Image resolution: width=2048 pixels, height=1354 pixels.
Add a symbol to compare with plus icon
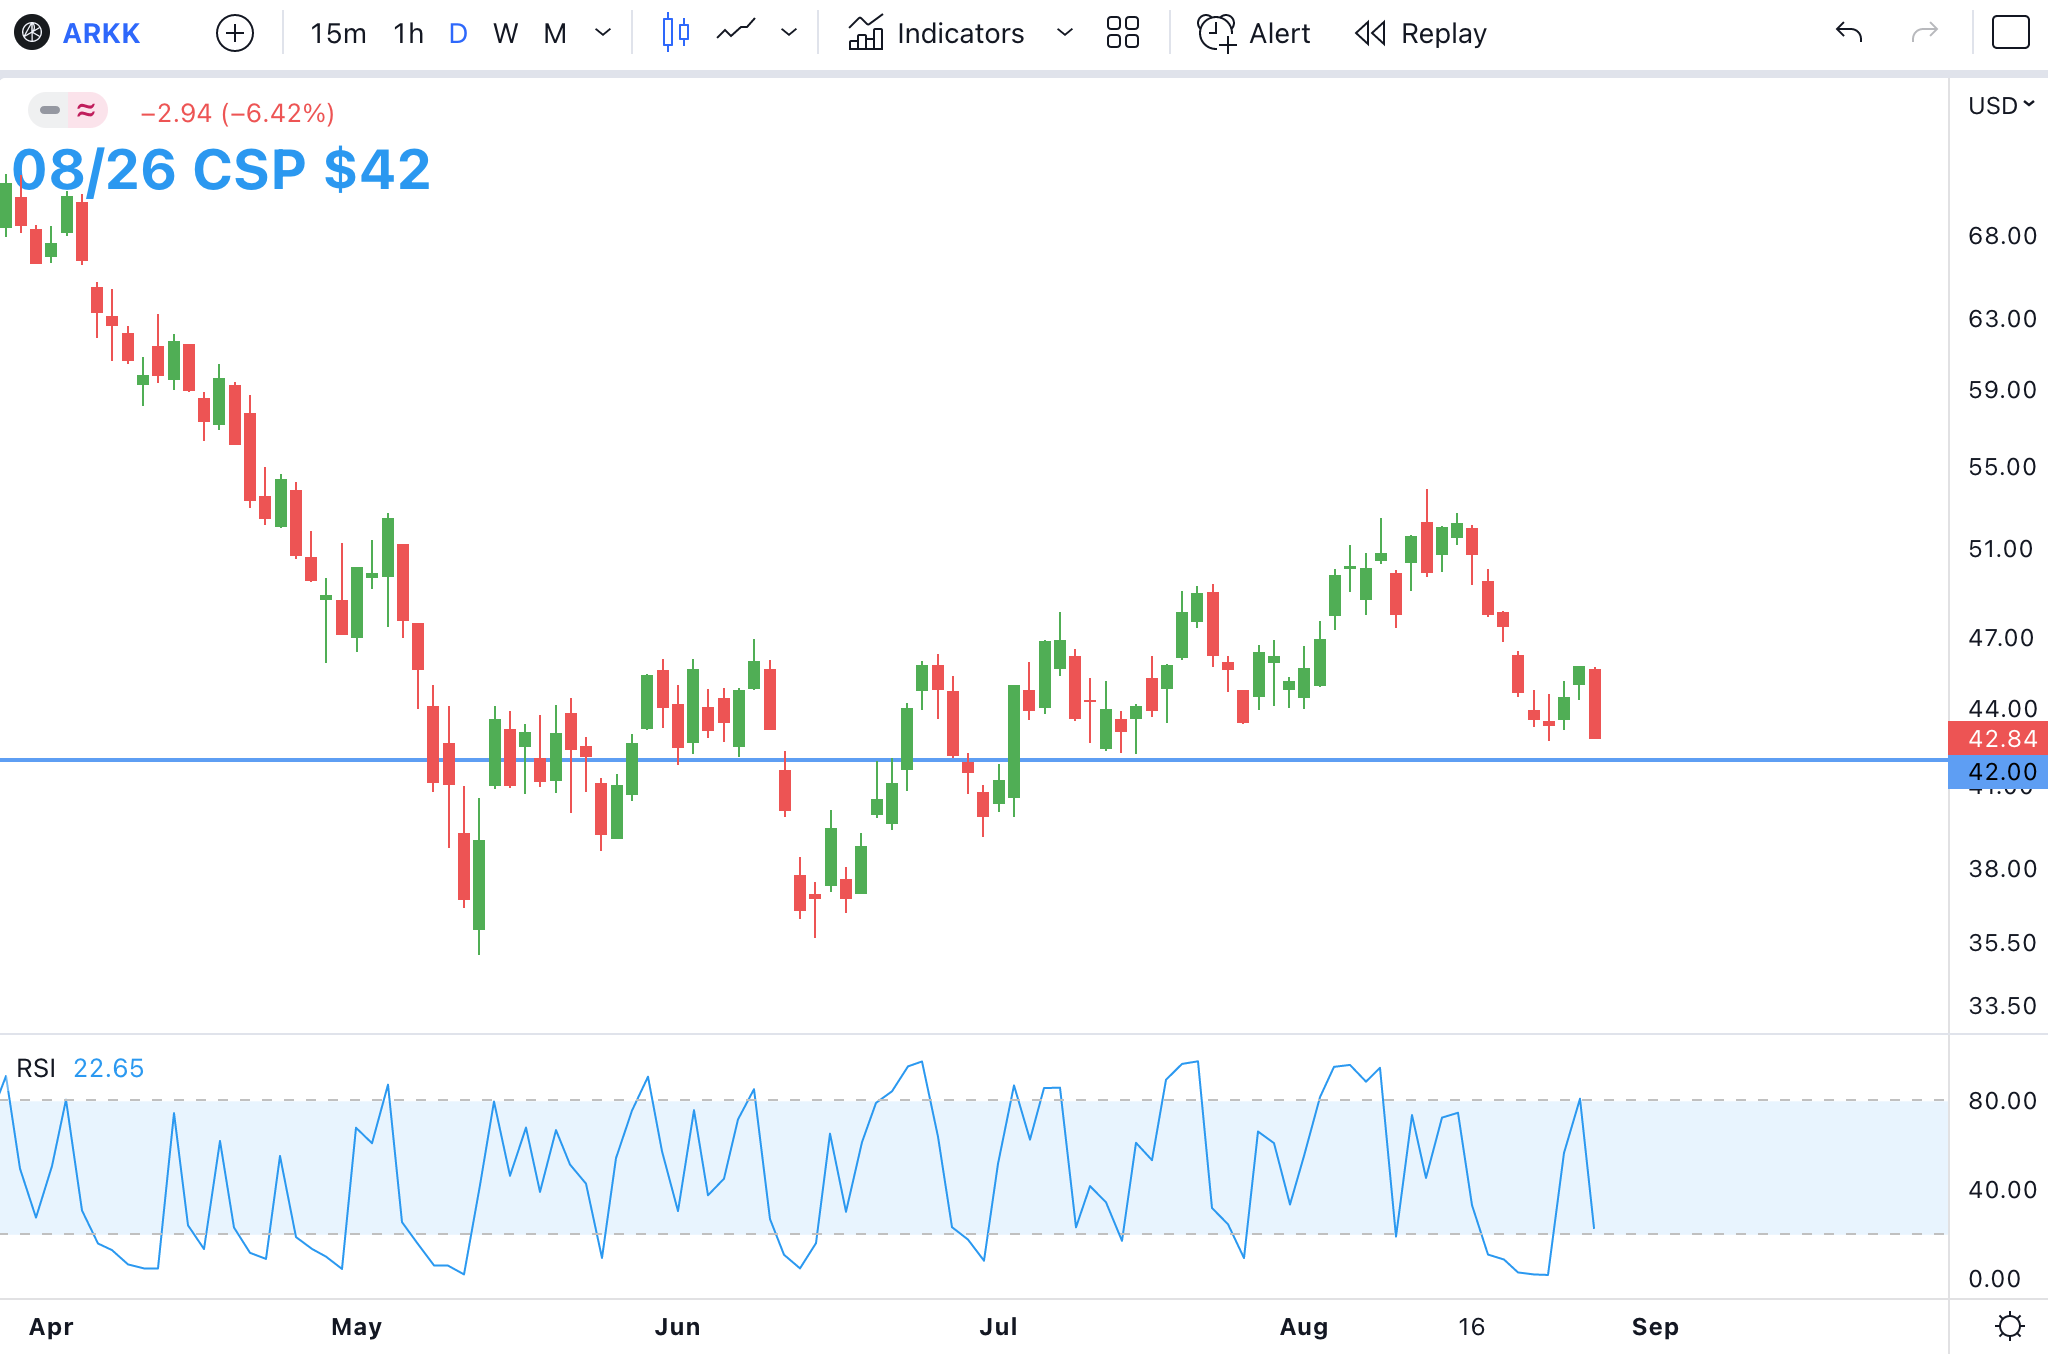tap(235, 33)
